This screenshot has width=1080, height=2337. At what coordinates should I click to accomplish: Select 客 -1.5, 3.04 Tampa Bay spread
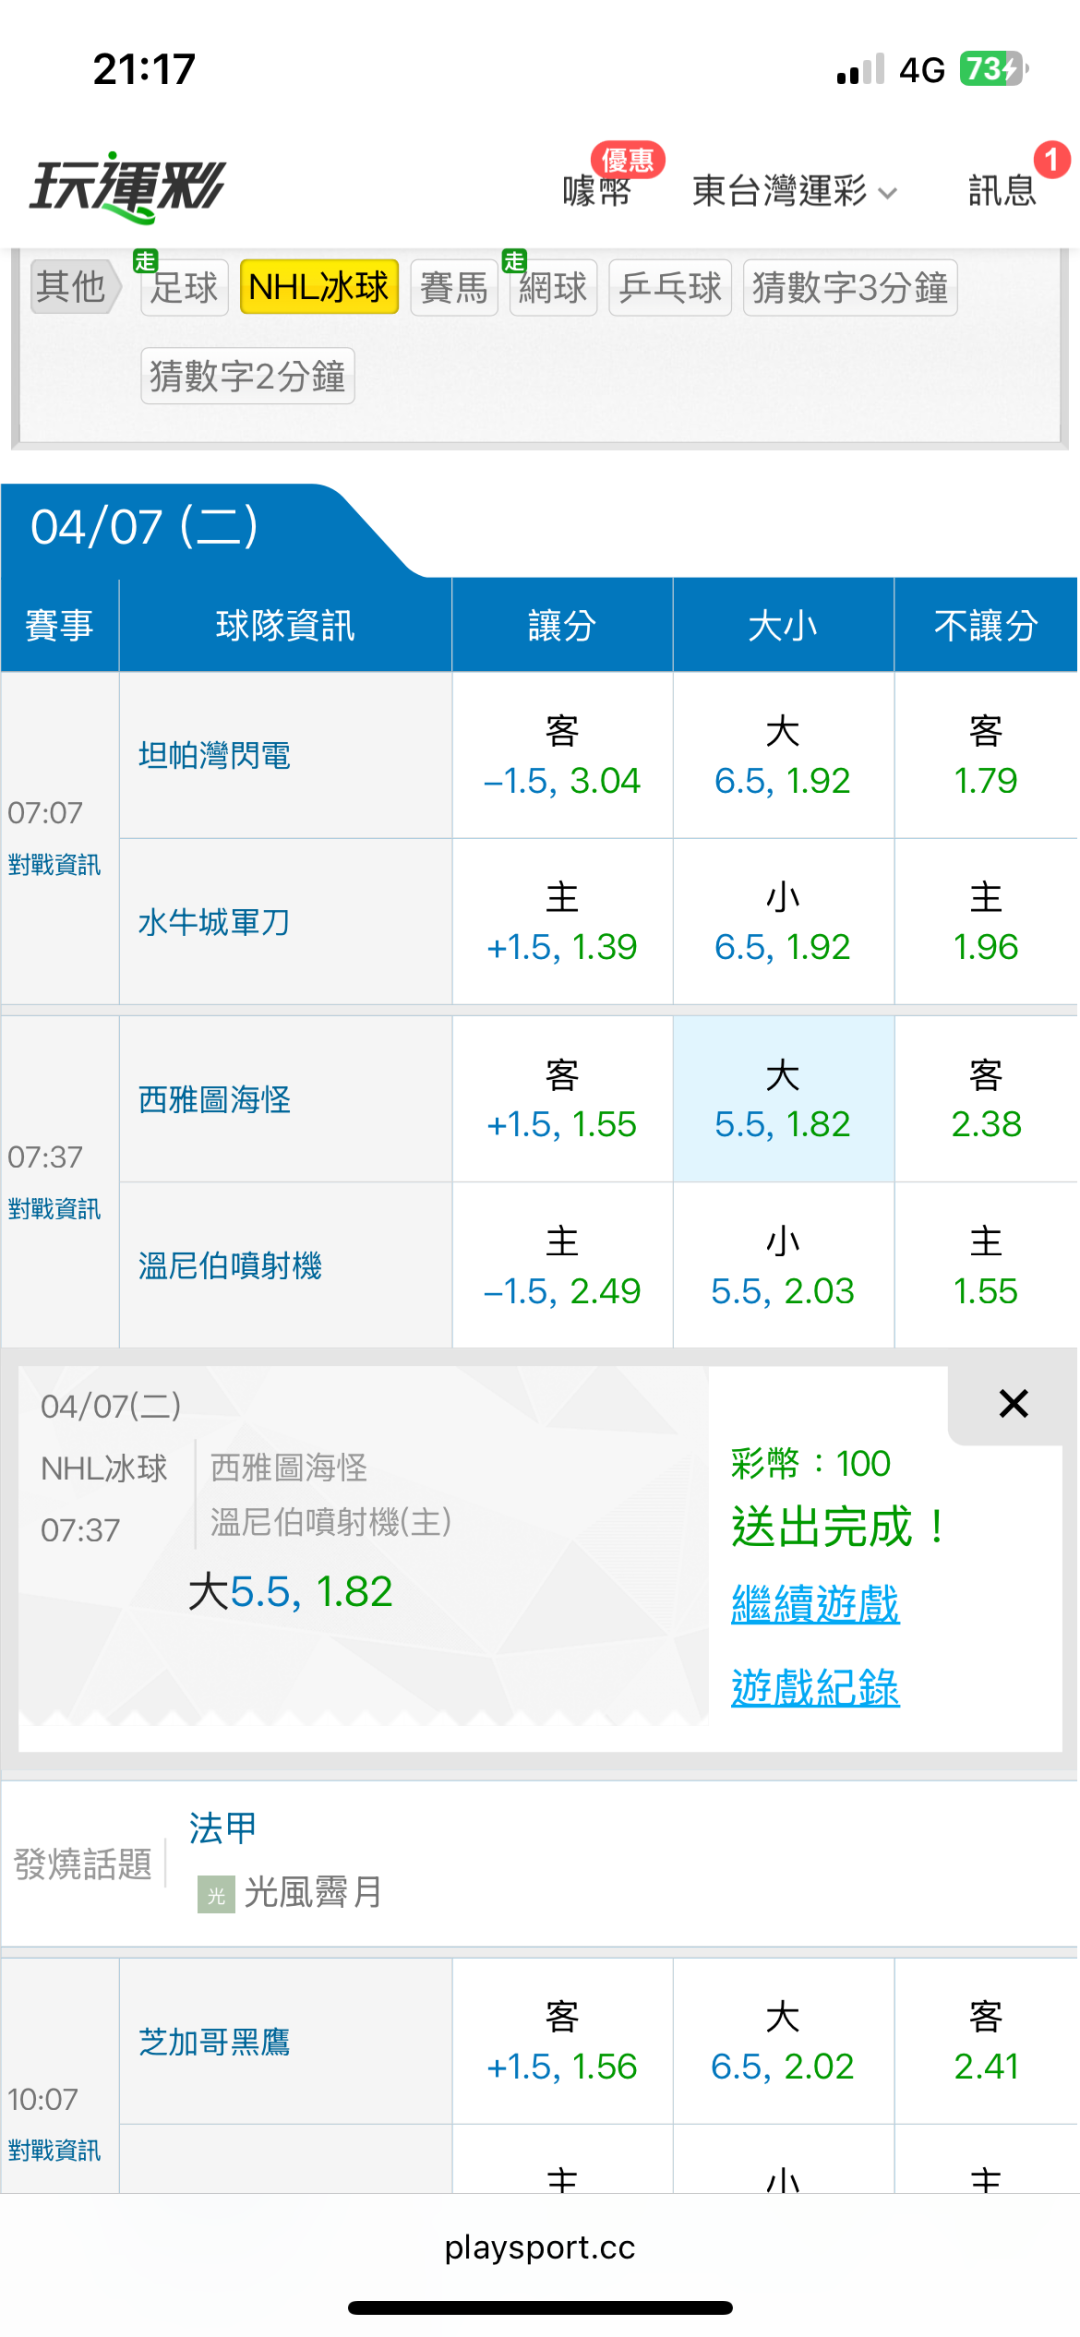click(x=562, y=755)
